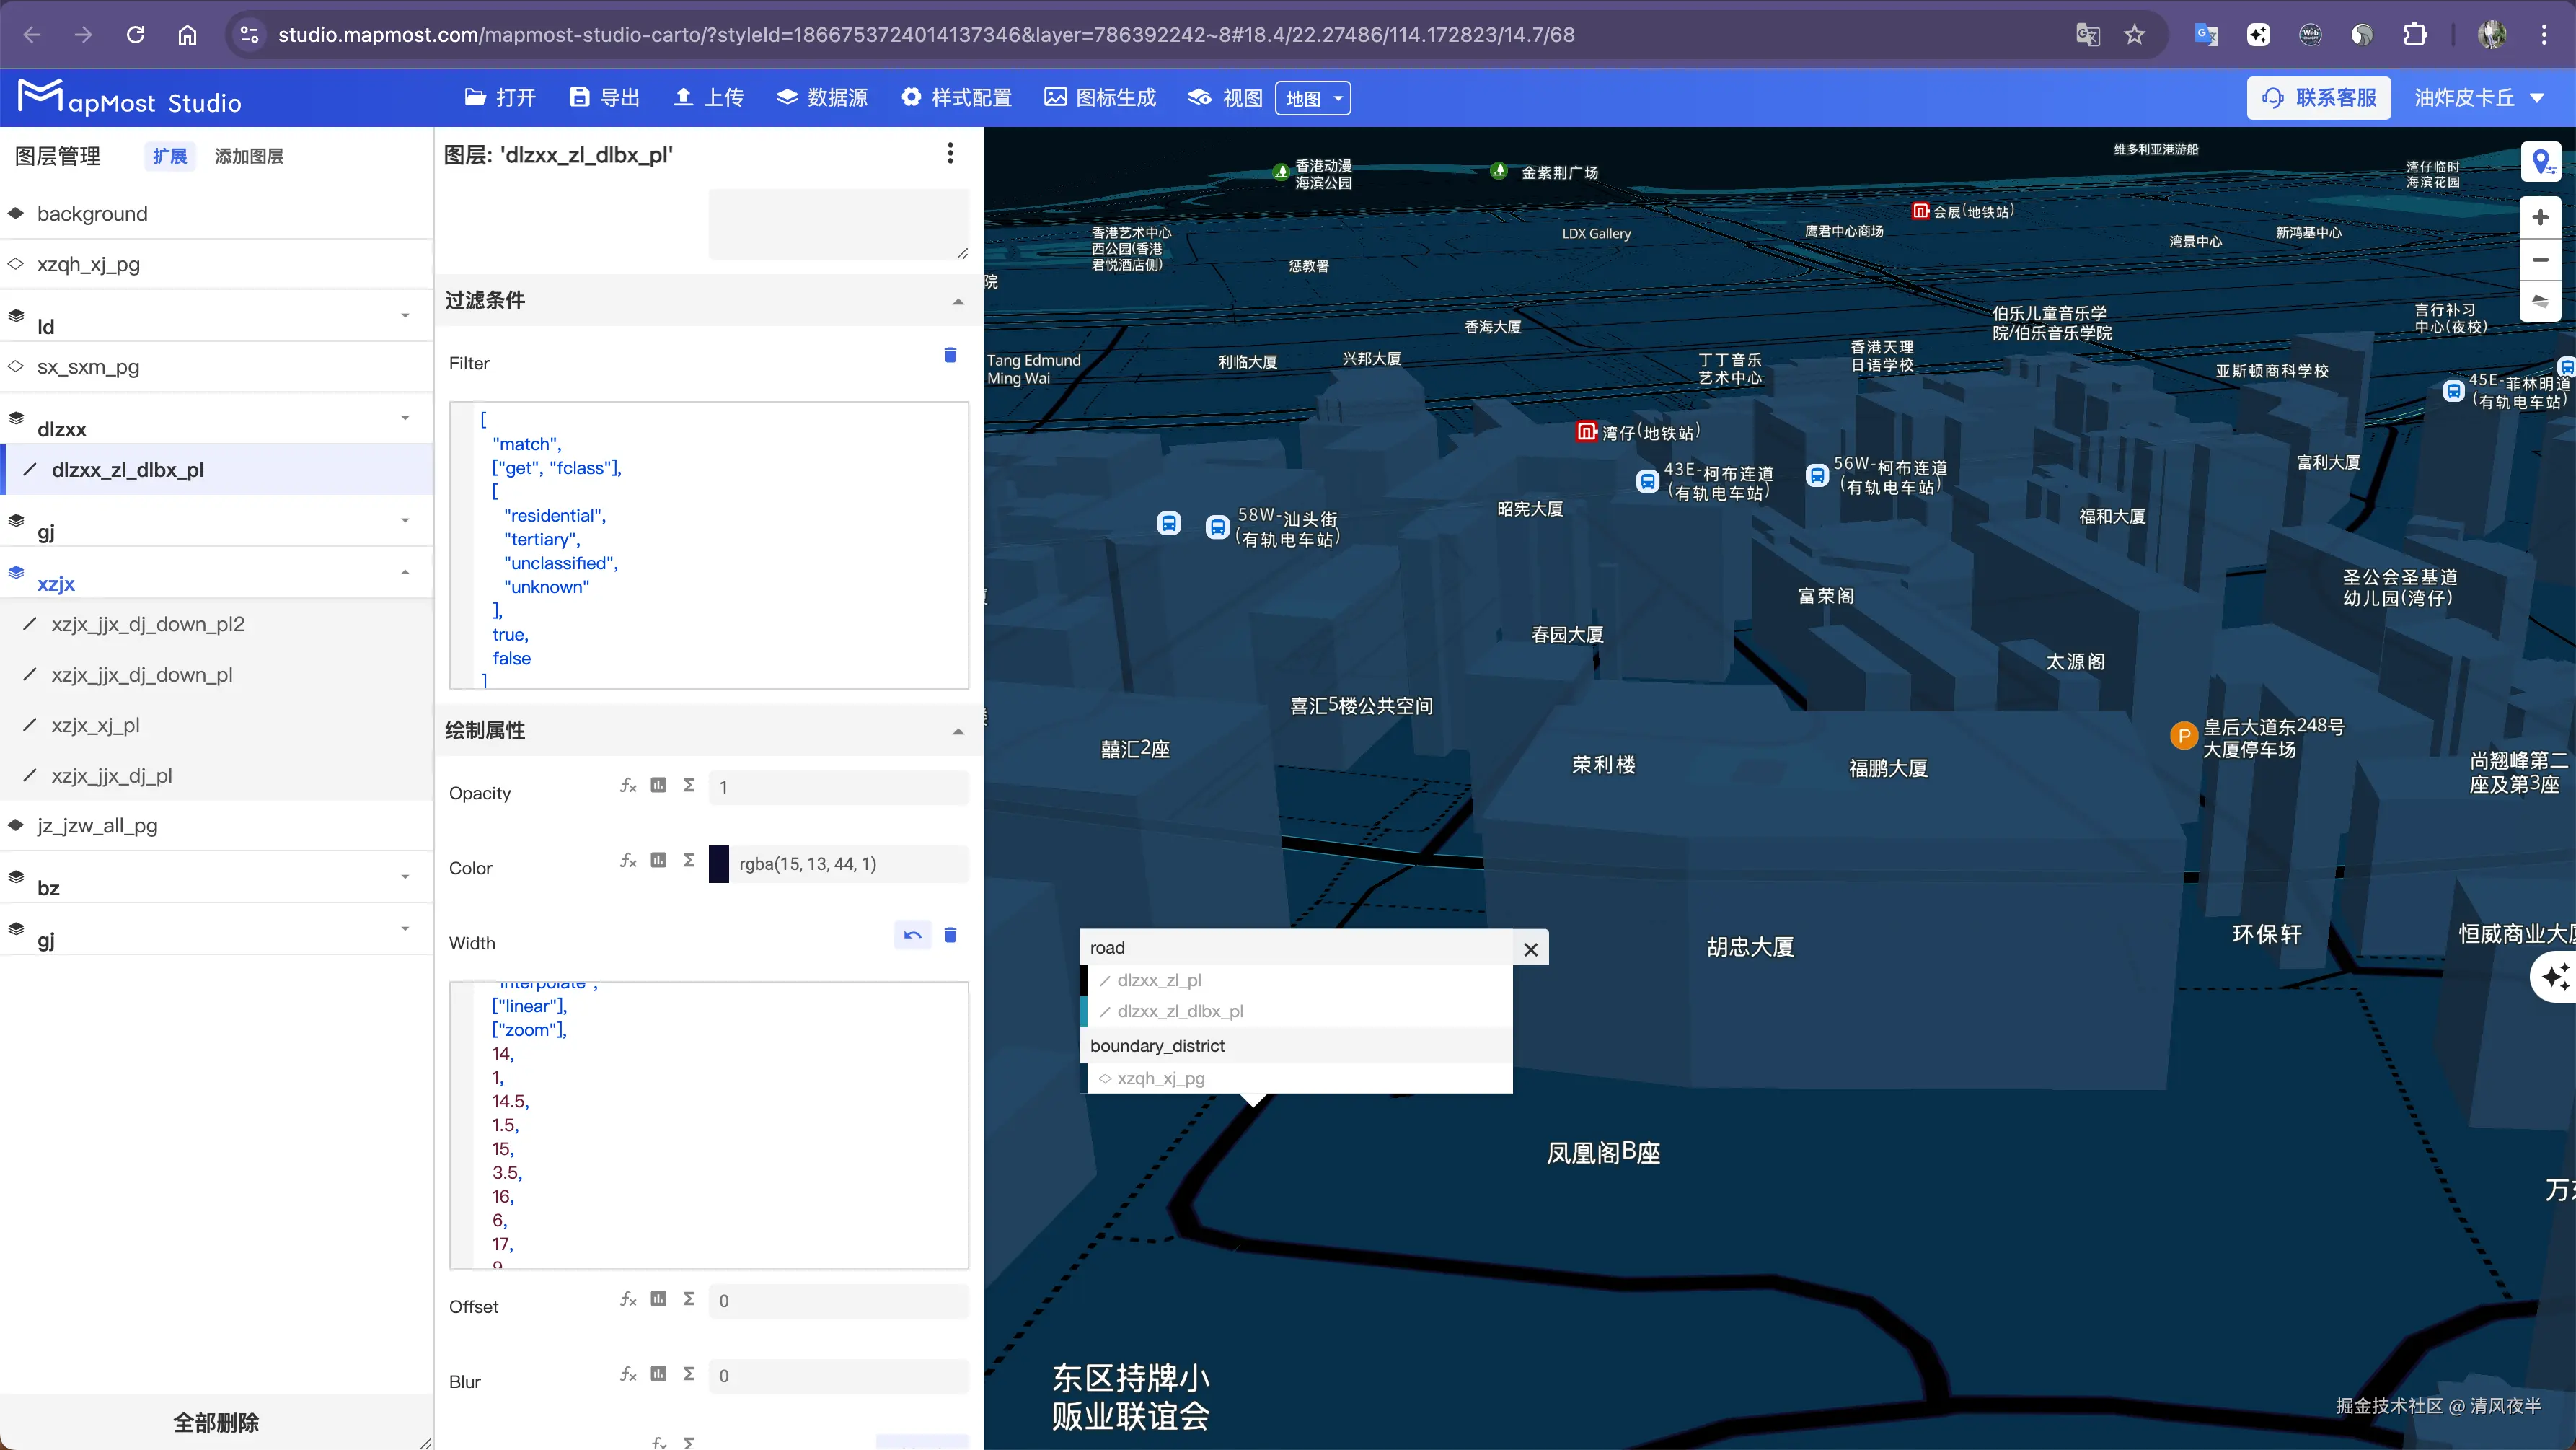Collapse the 绘制属性 paint section
The width and height of the screenshot is (2576, 1450).
958,731
